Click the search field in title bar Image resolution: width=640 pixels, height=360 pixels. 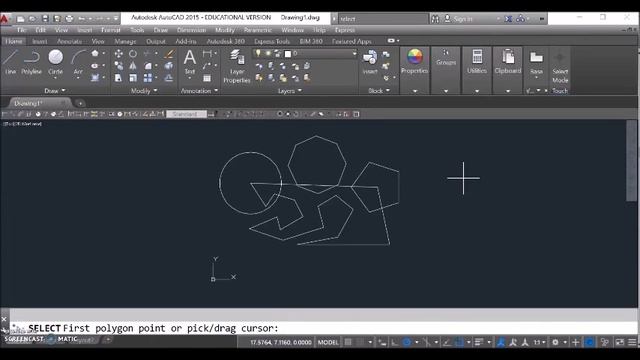384,19
